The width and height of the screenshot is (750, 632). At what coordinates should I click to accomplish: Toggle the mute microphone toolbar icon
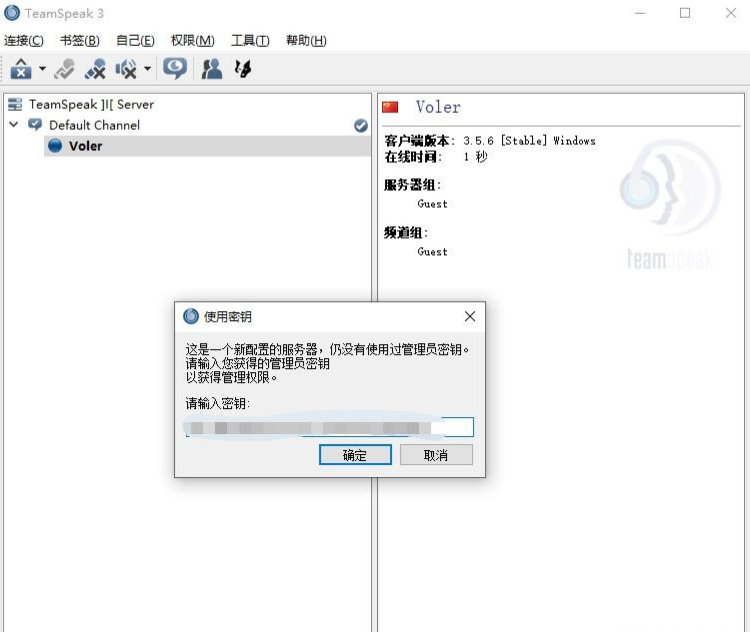(95, 69)
